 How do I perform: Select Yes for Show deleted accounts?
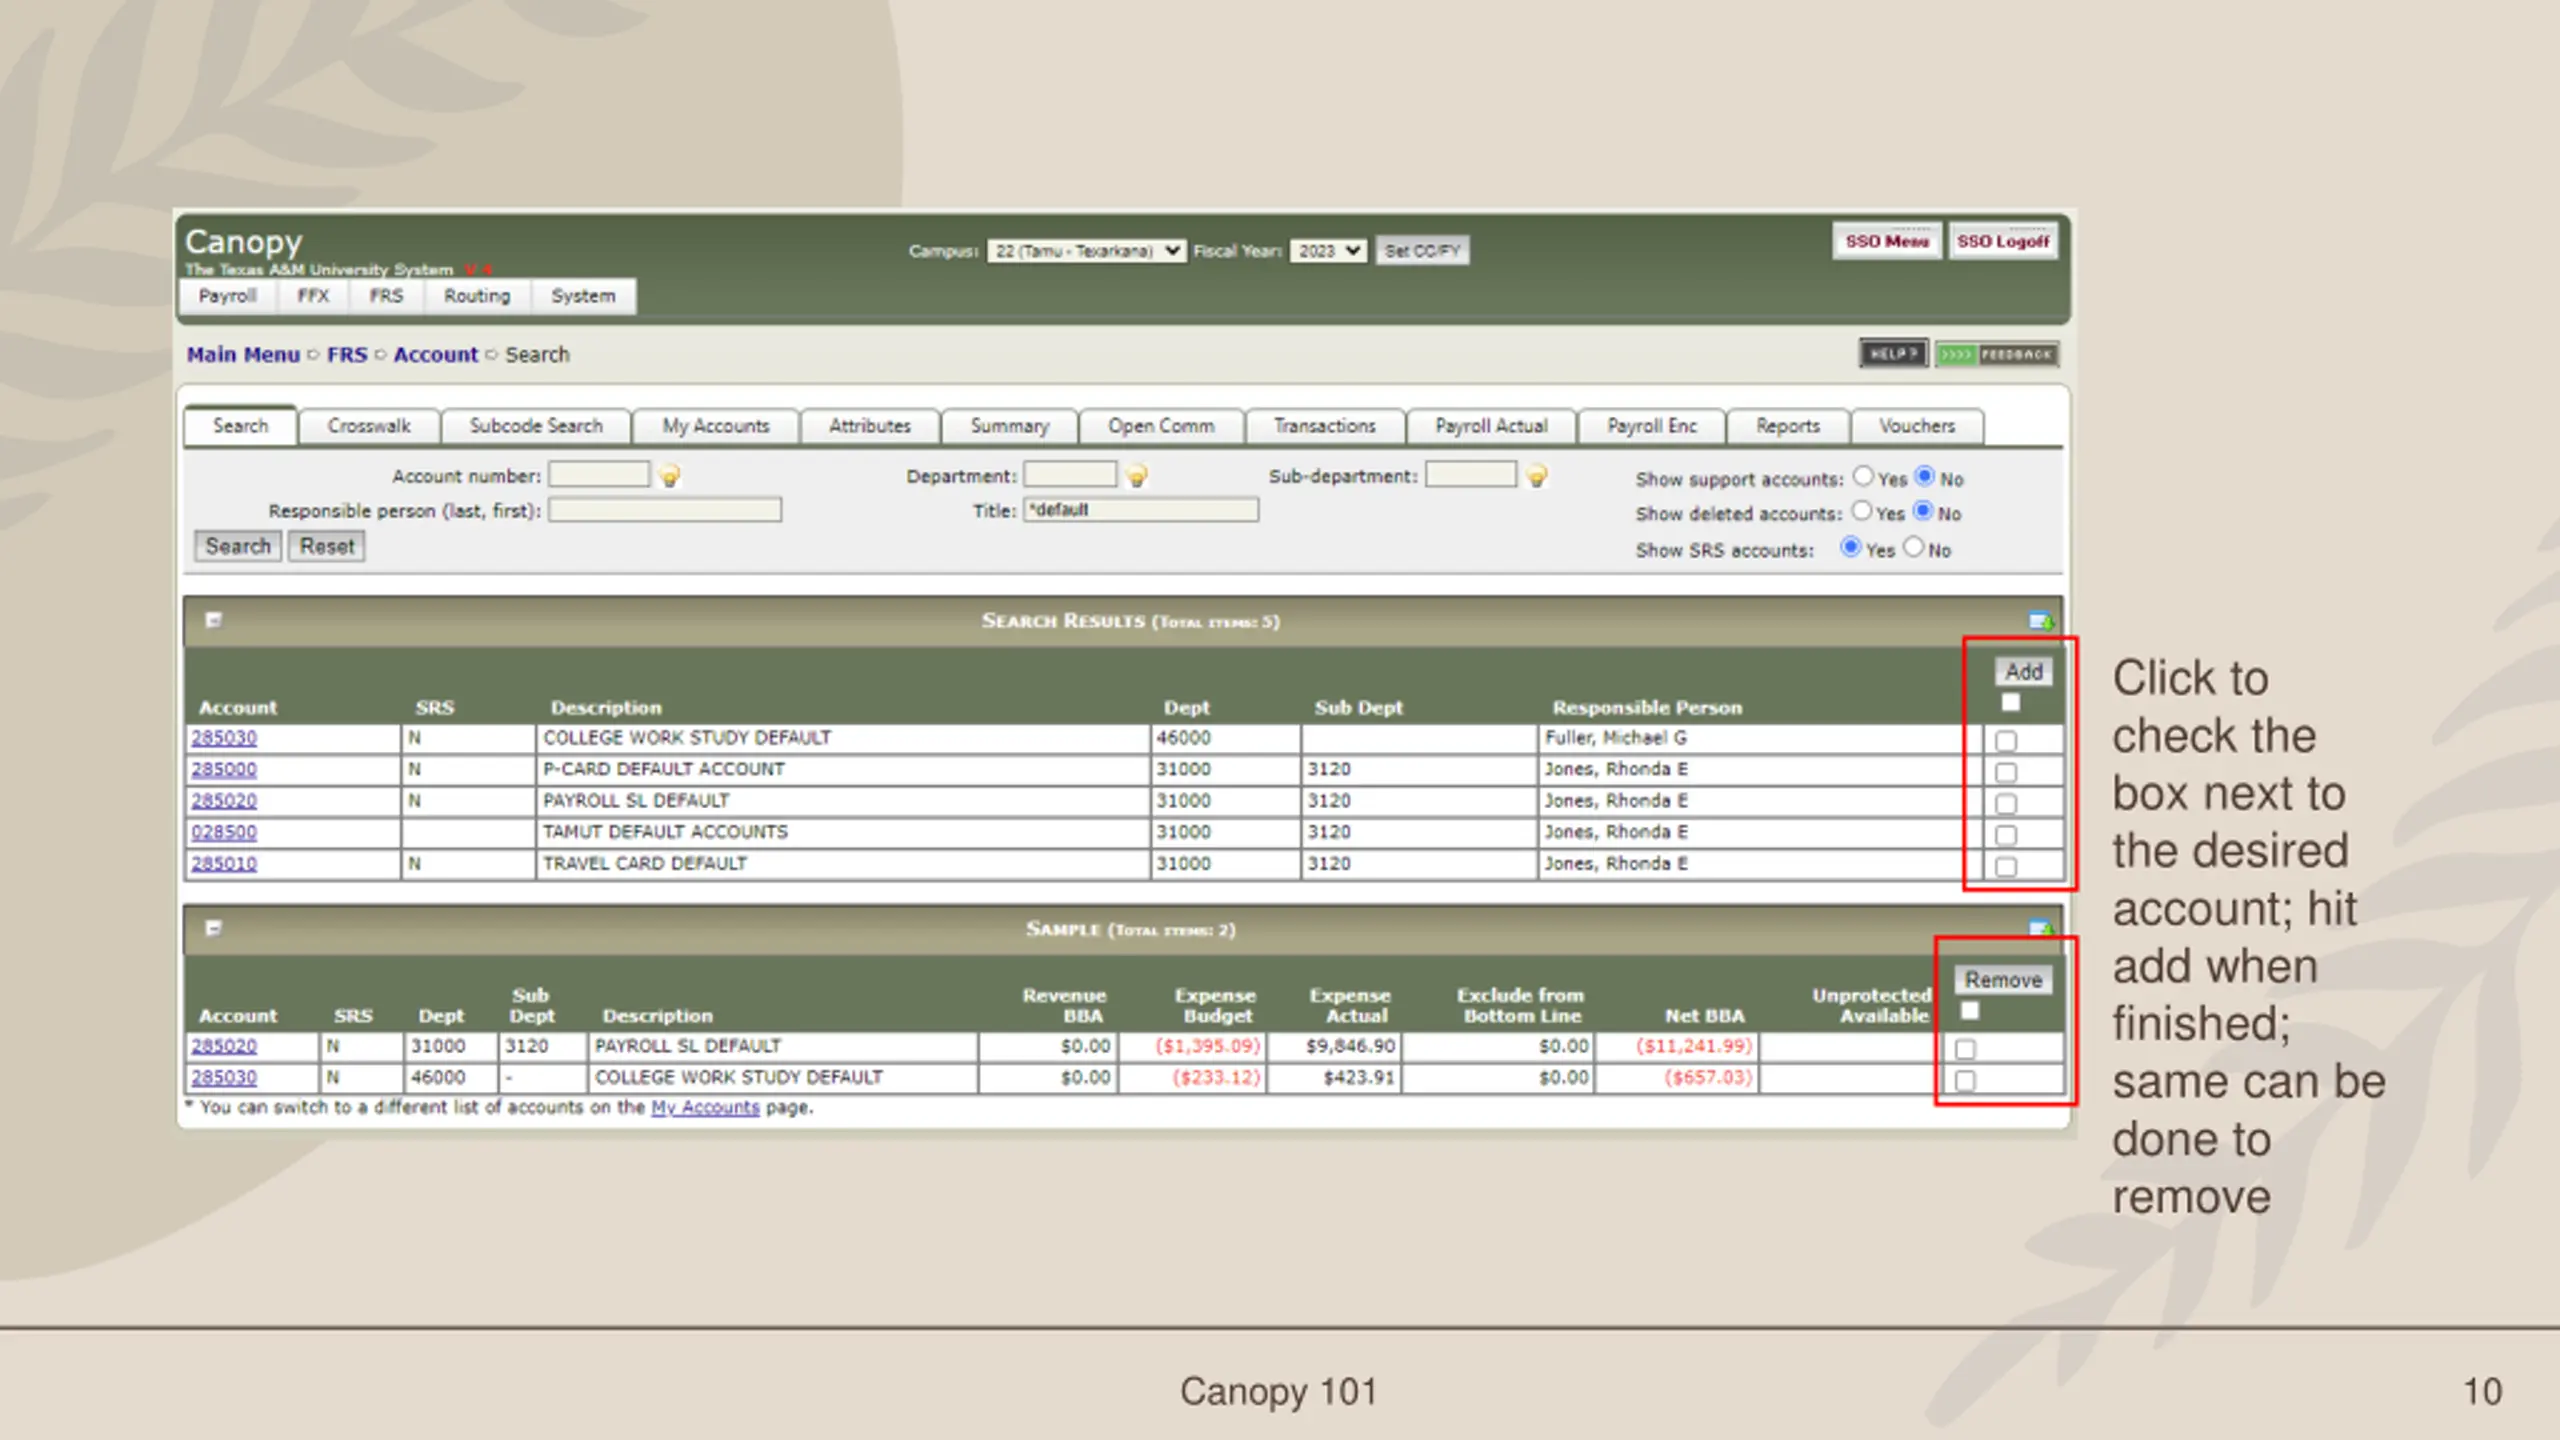[1861, 511]
